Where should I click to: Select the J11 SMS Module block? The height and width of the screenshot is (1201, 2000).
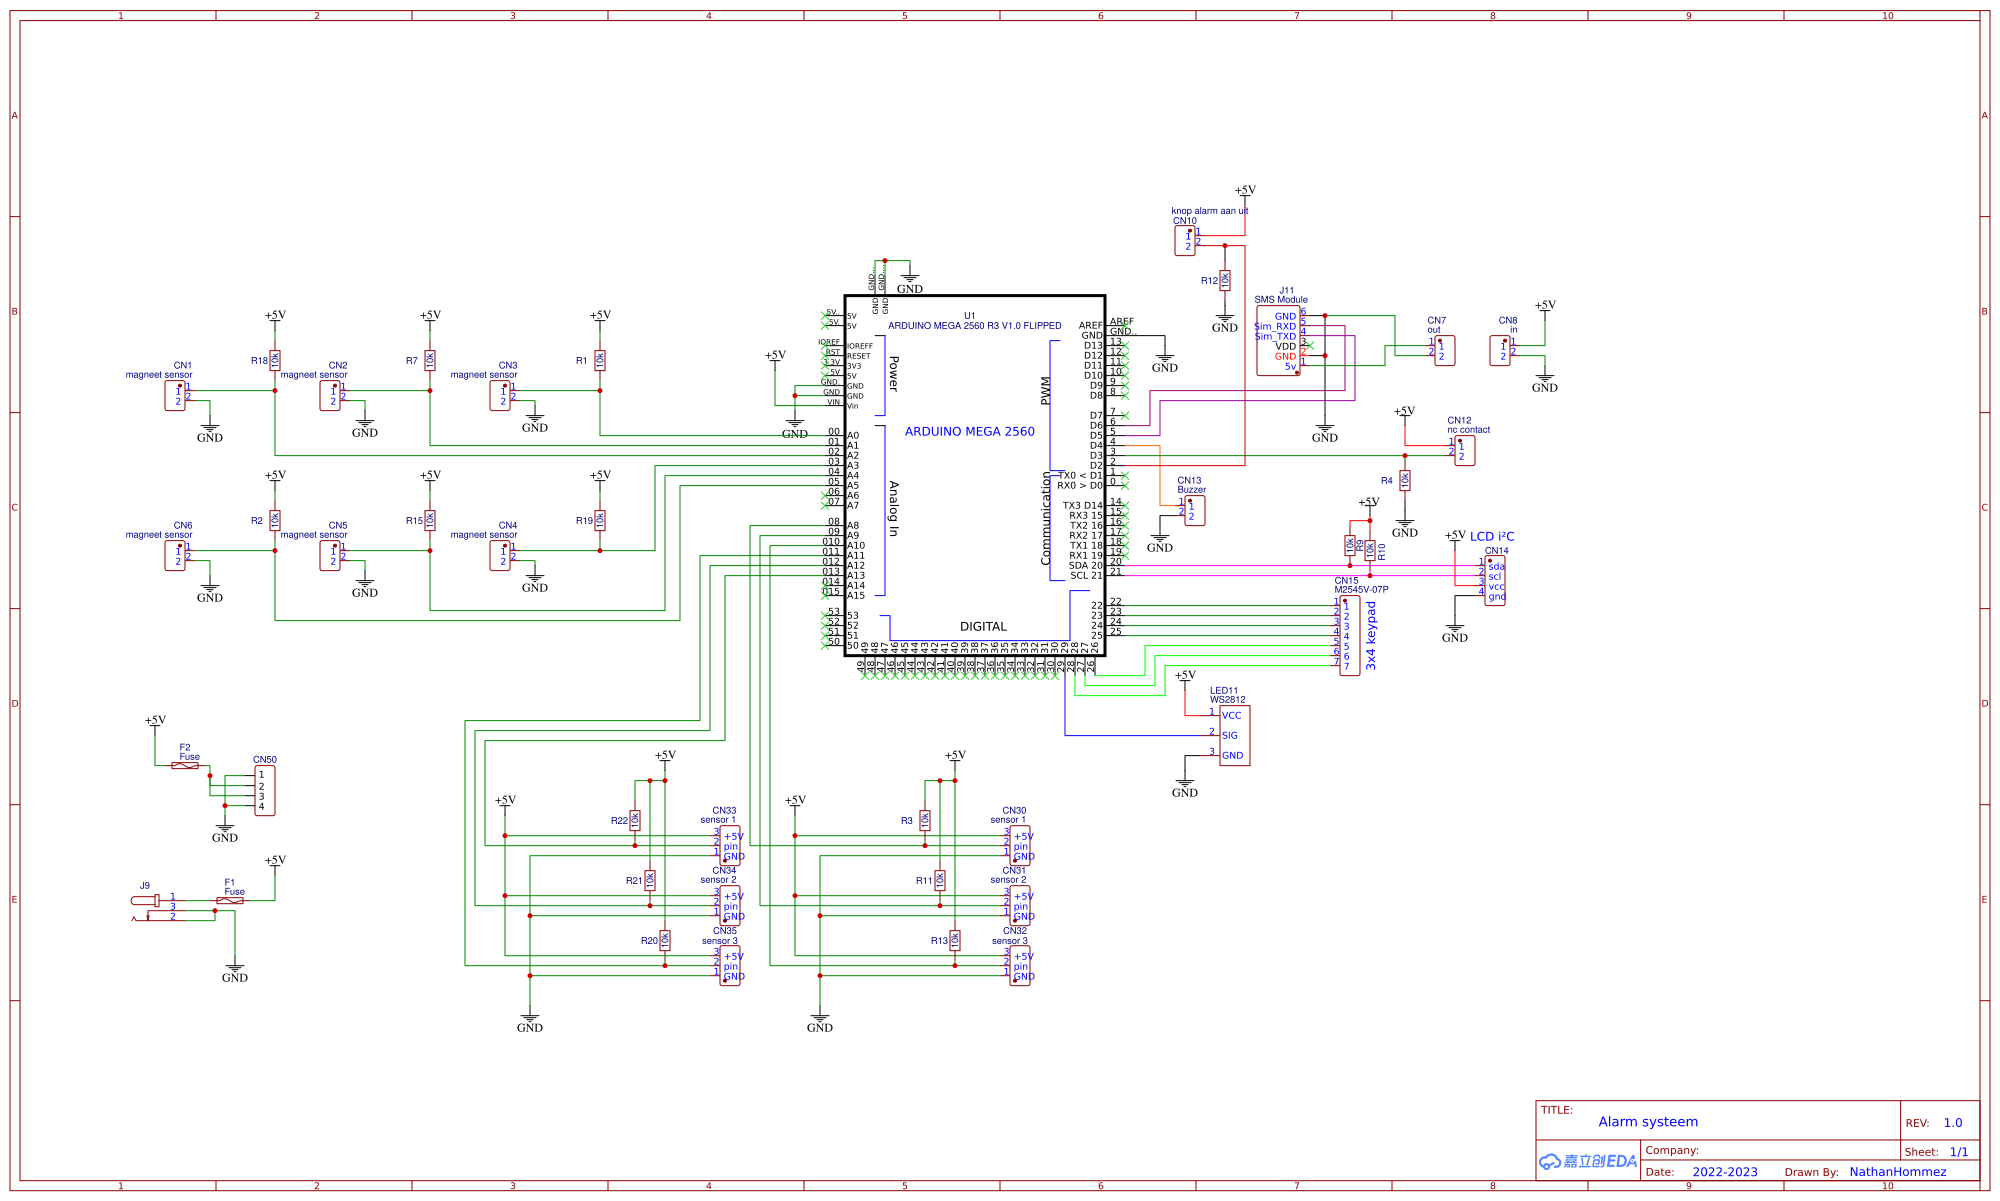tap(1279, 341)
